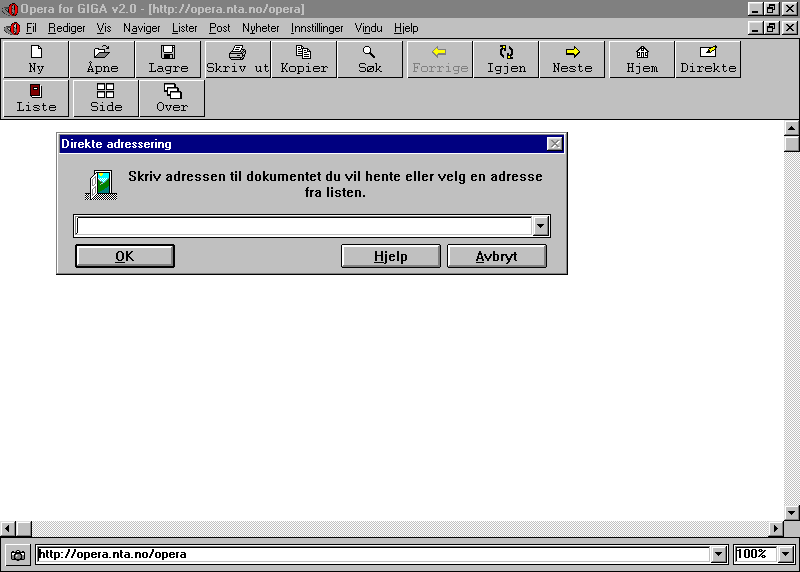Open the Nyheter menu
Screen dimensions: 800x572
point(260,28)
